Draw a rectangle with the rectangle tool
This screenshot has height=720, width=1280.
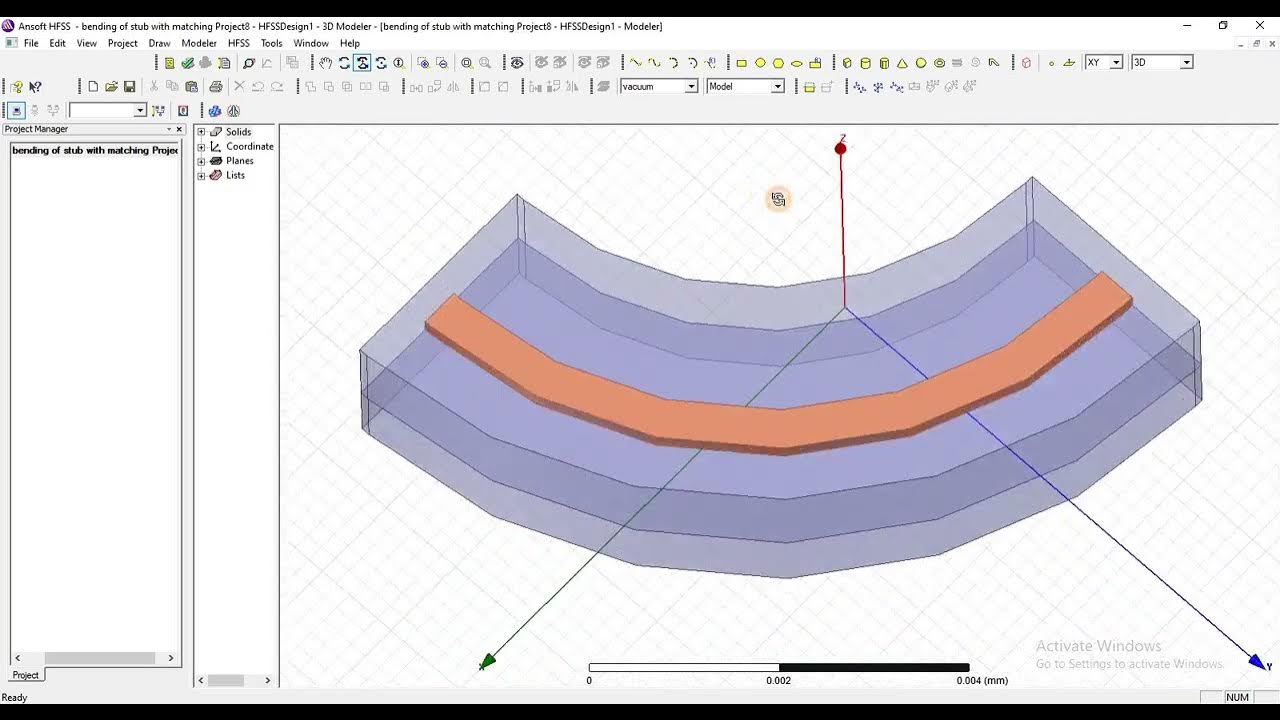pos(742,63)
